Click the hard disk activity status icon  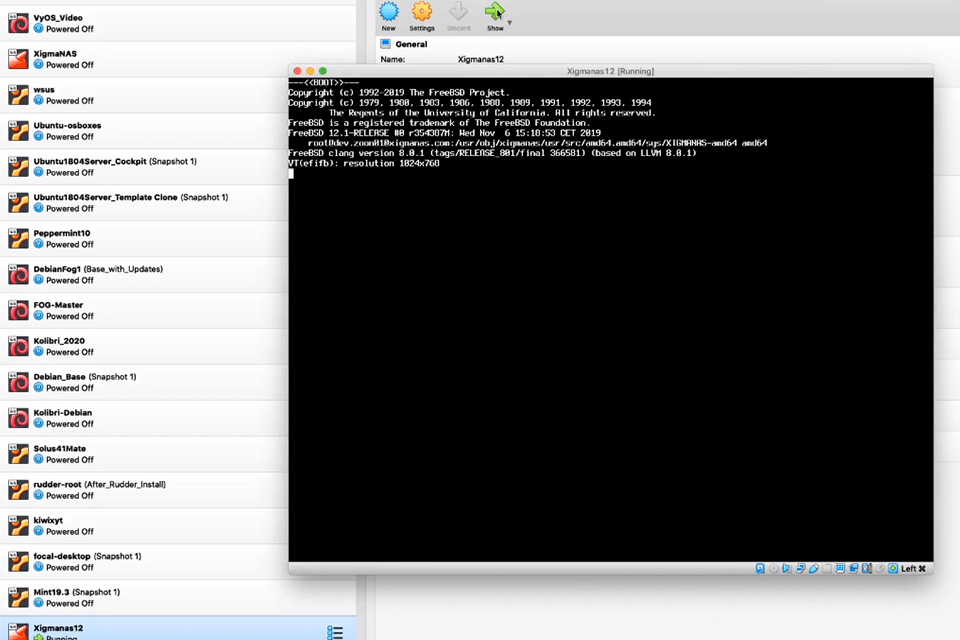click(760, 568)
